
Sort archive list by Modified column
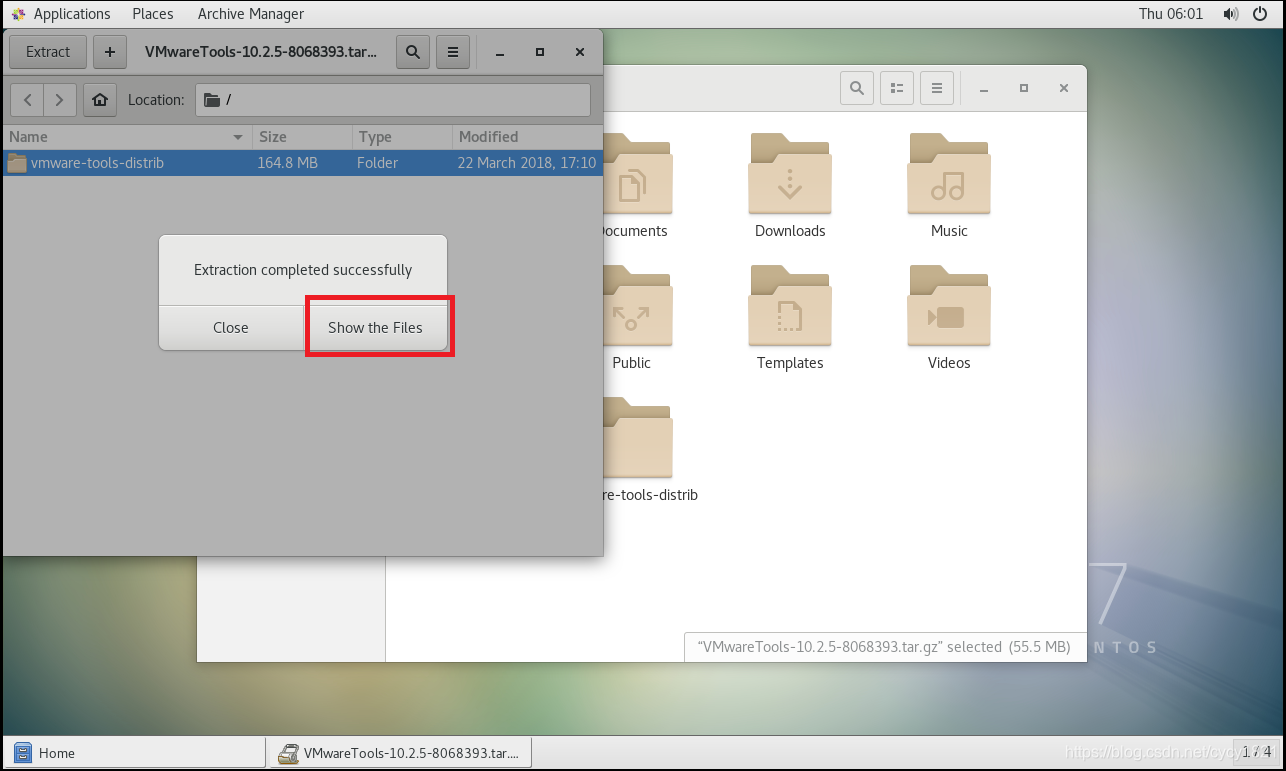(527, 137)
